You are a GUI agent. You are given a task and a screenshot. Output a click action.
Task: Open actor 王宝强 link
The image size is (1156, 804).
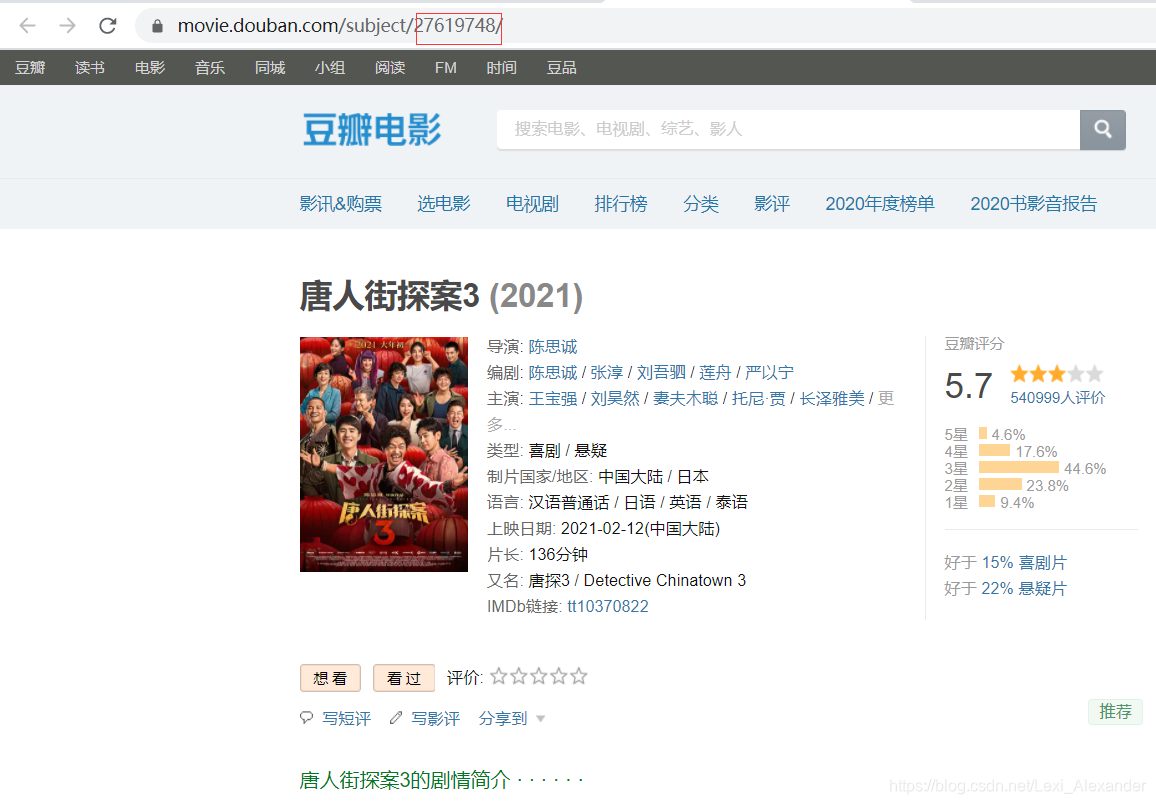(553, 399)
